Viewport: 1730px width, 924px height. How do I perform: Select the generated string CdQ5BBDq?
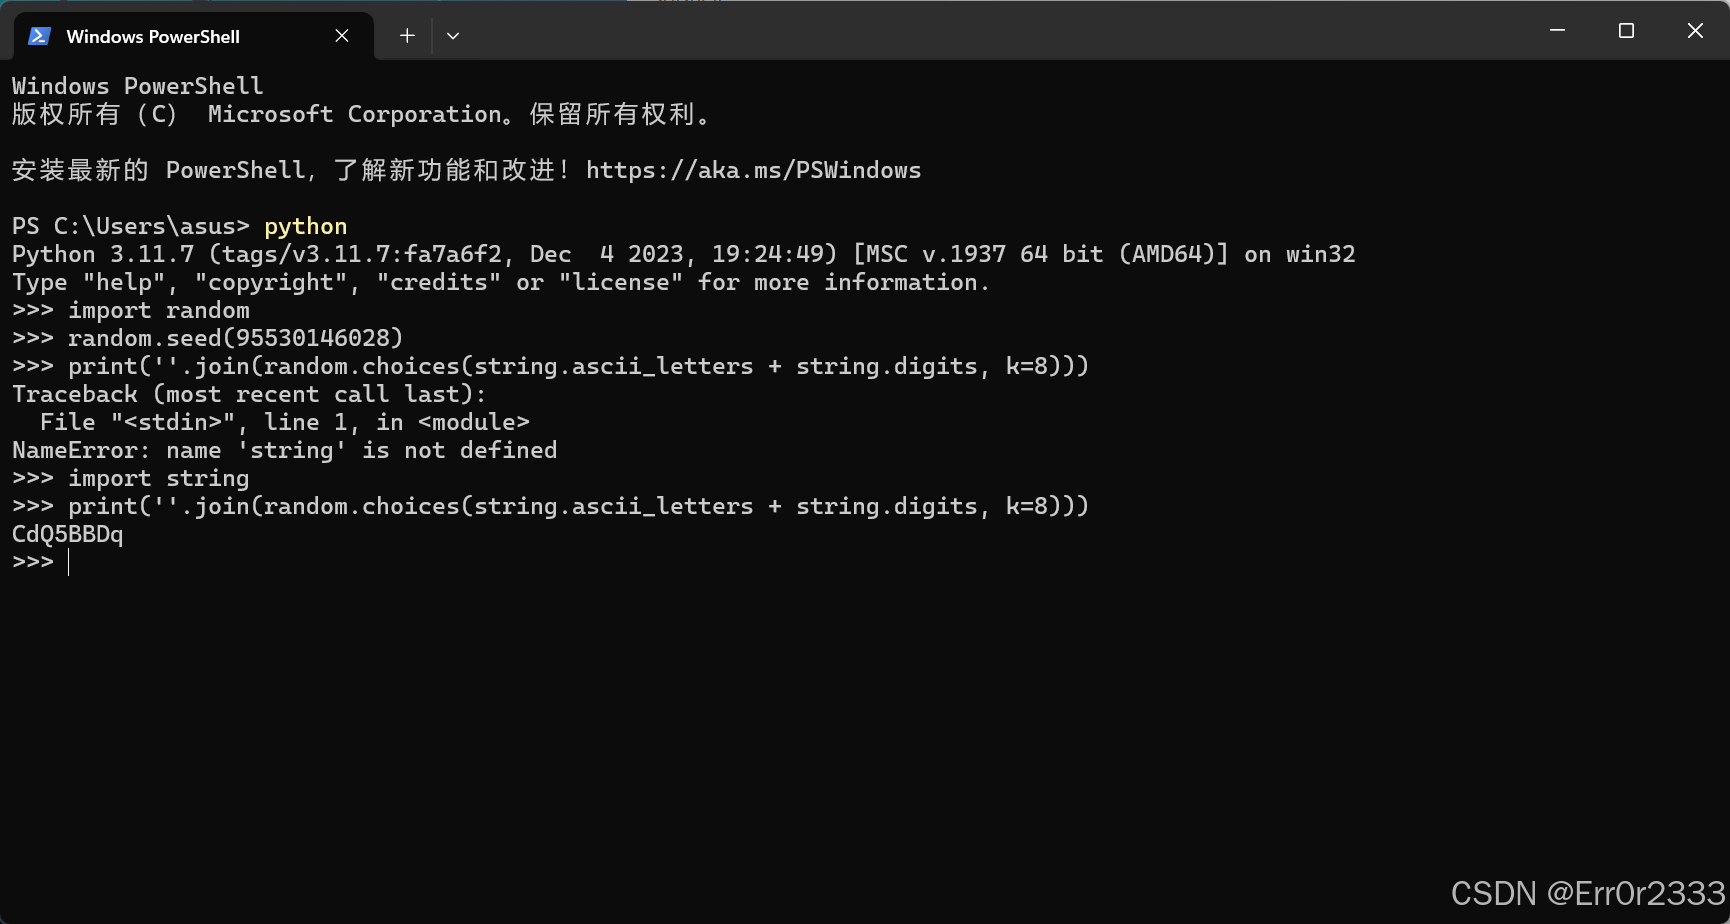[x=66, y=534]
